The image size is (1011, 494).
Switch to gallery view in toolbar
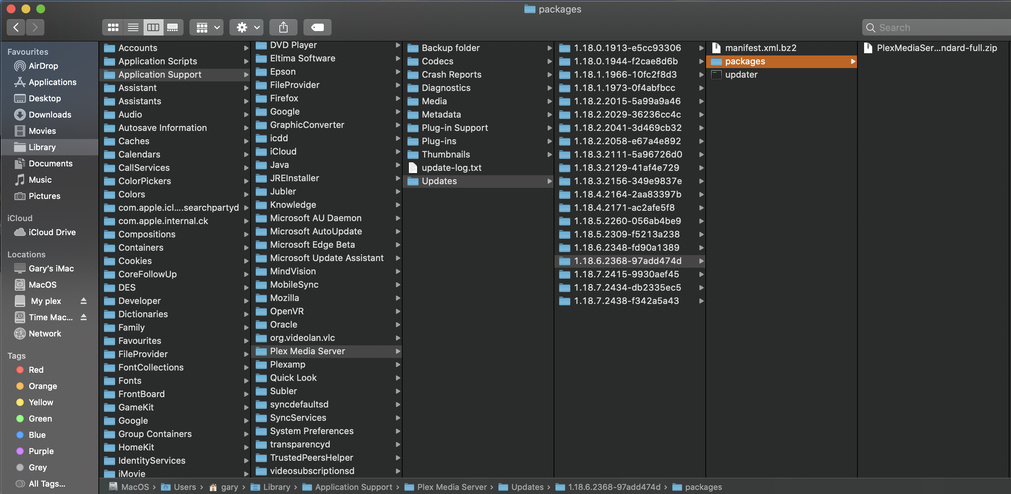(x=173, y=27)
